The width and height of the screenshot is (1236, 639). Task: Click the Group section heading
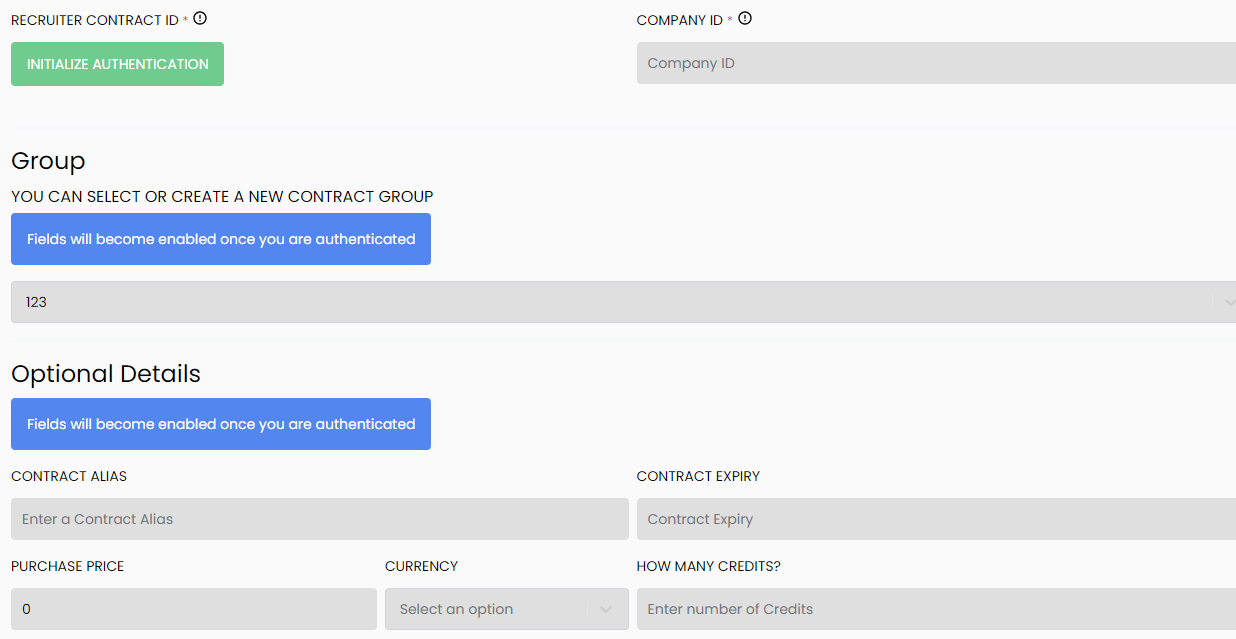pyautogui.click(x=48, y=161)
